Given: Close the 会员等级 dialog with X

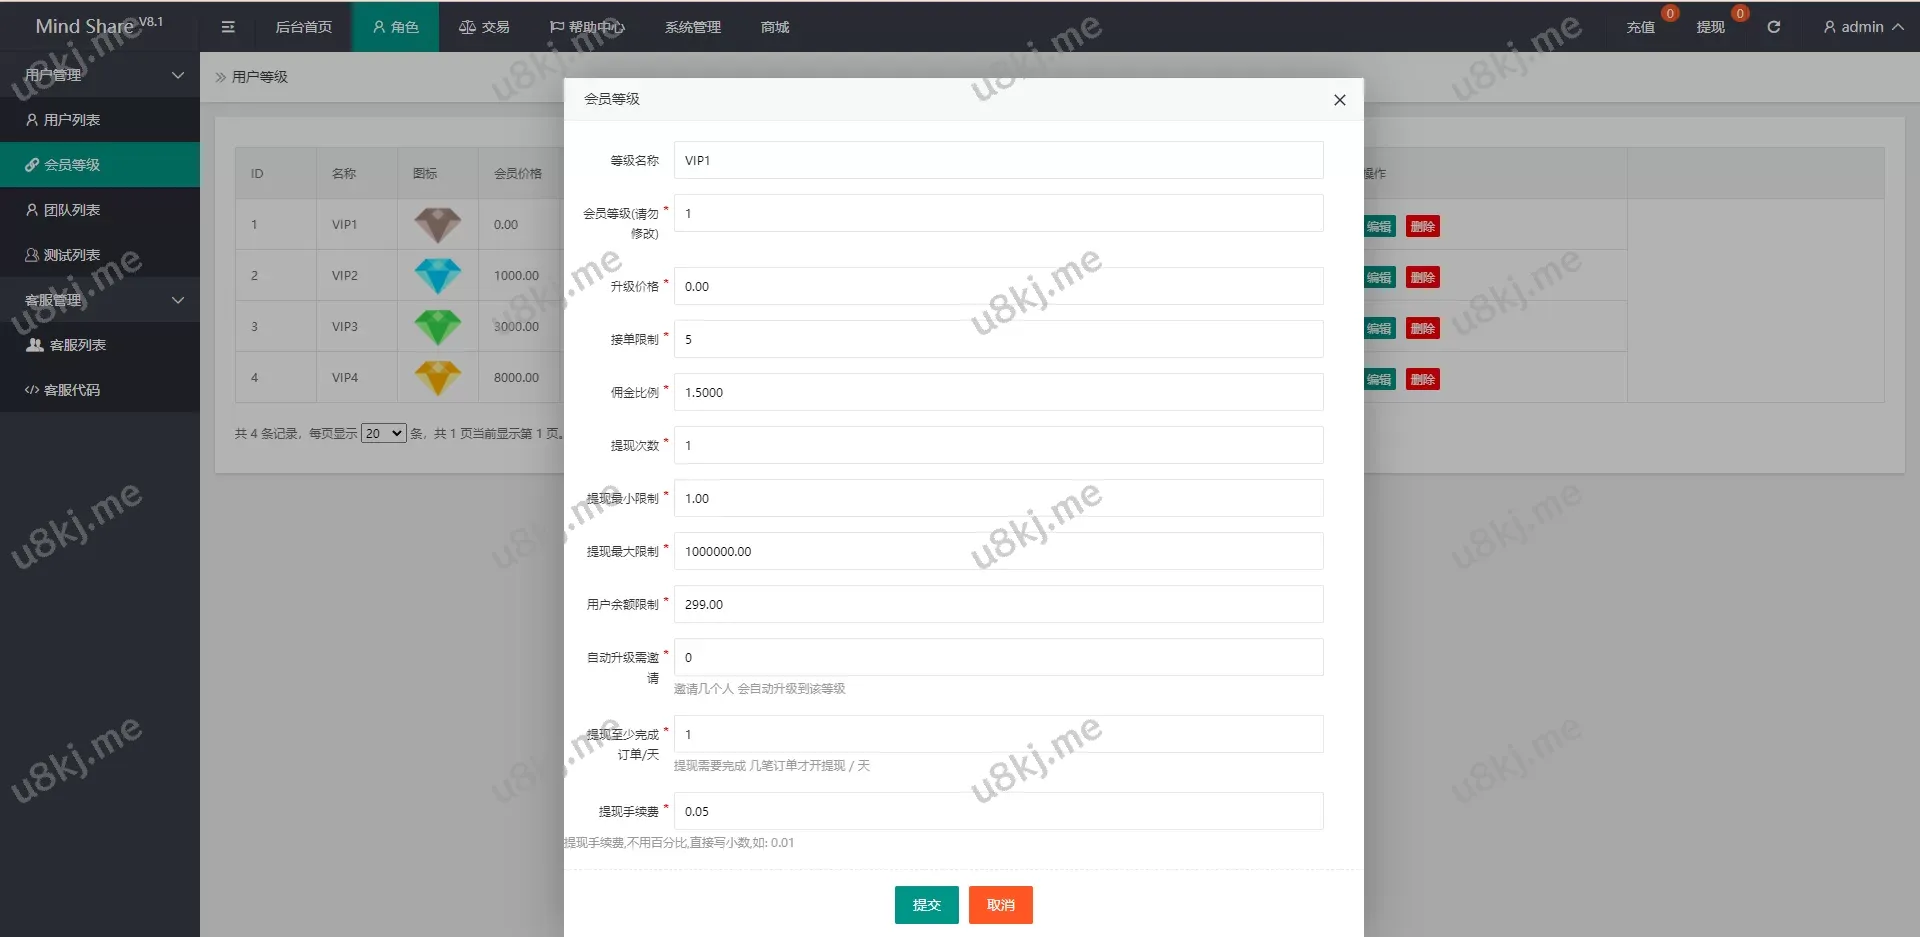Looking at the screenshot, I should (x=1339, y=100).
